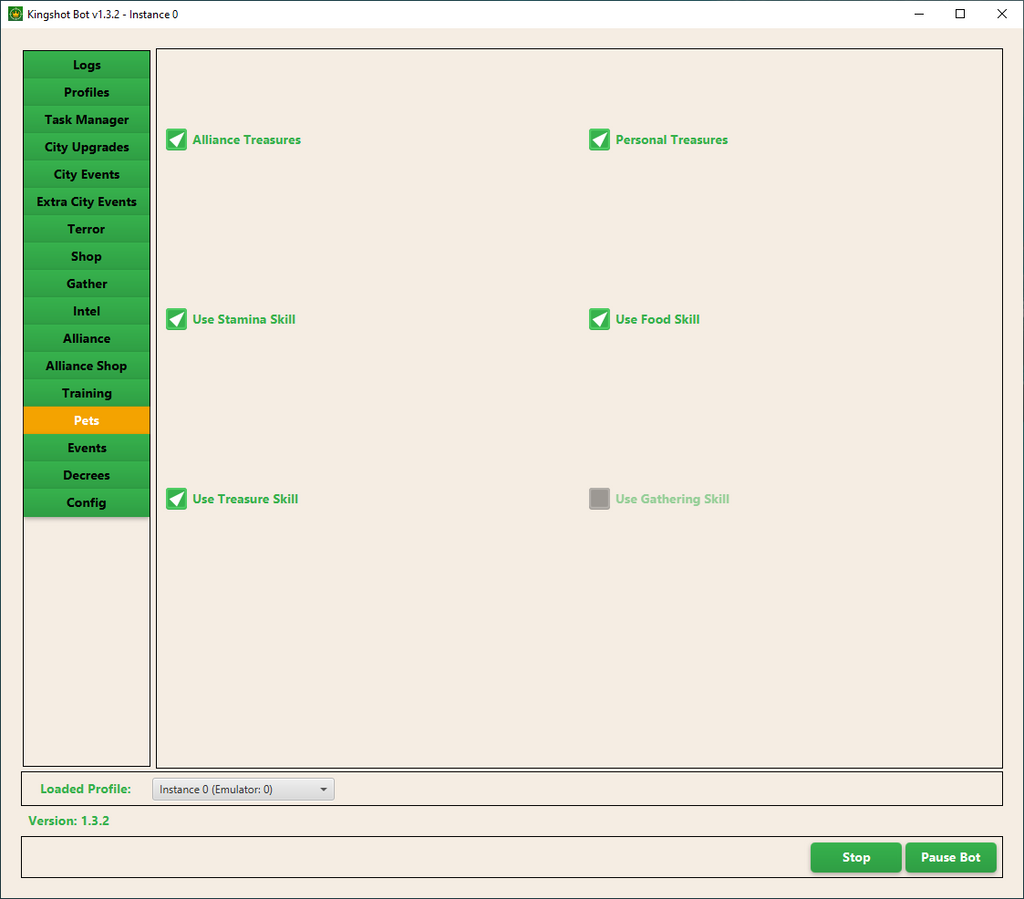Image resolution: width=1024 pixels, height=899 pixels.
Task: Toggle the Use Food Skill checkbox
Action: (x=600, y=320)
